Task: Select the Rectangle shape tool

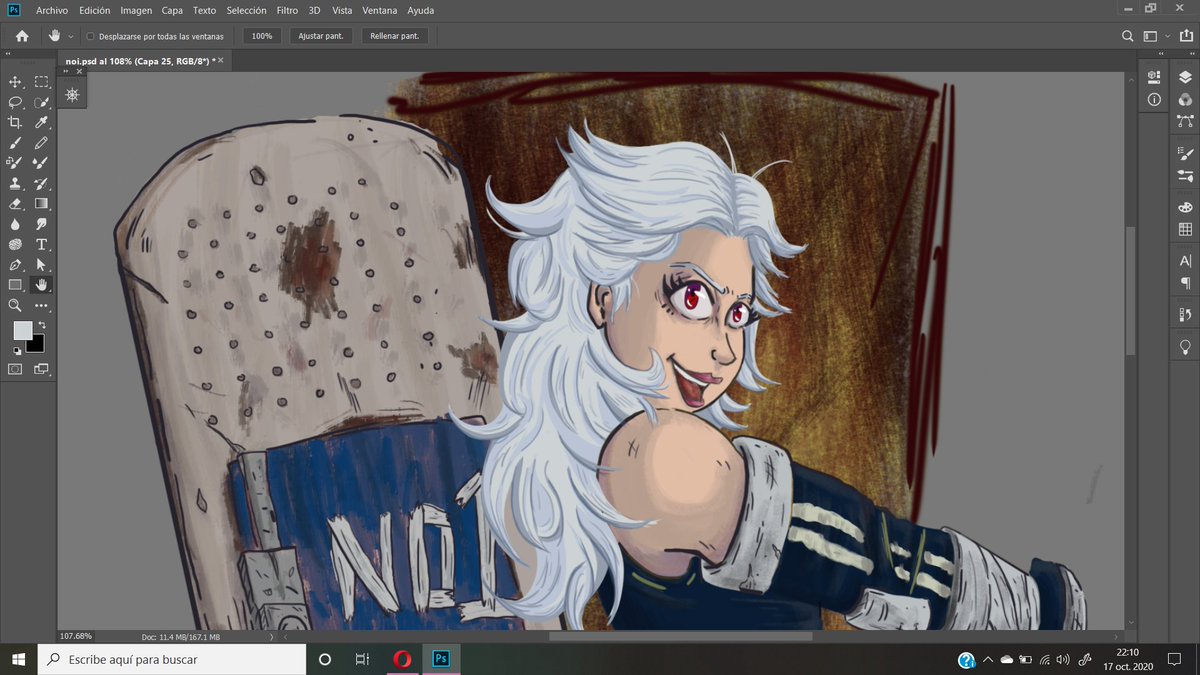Action: [15, 285]
